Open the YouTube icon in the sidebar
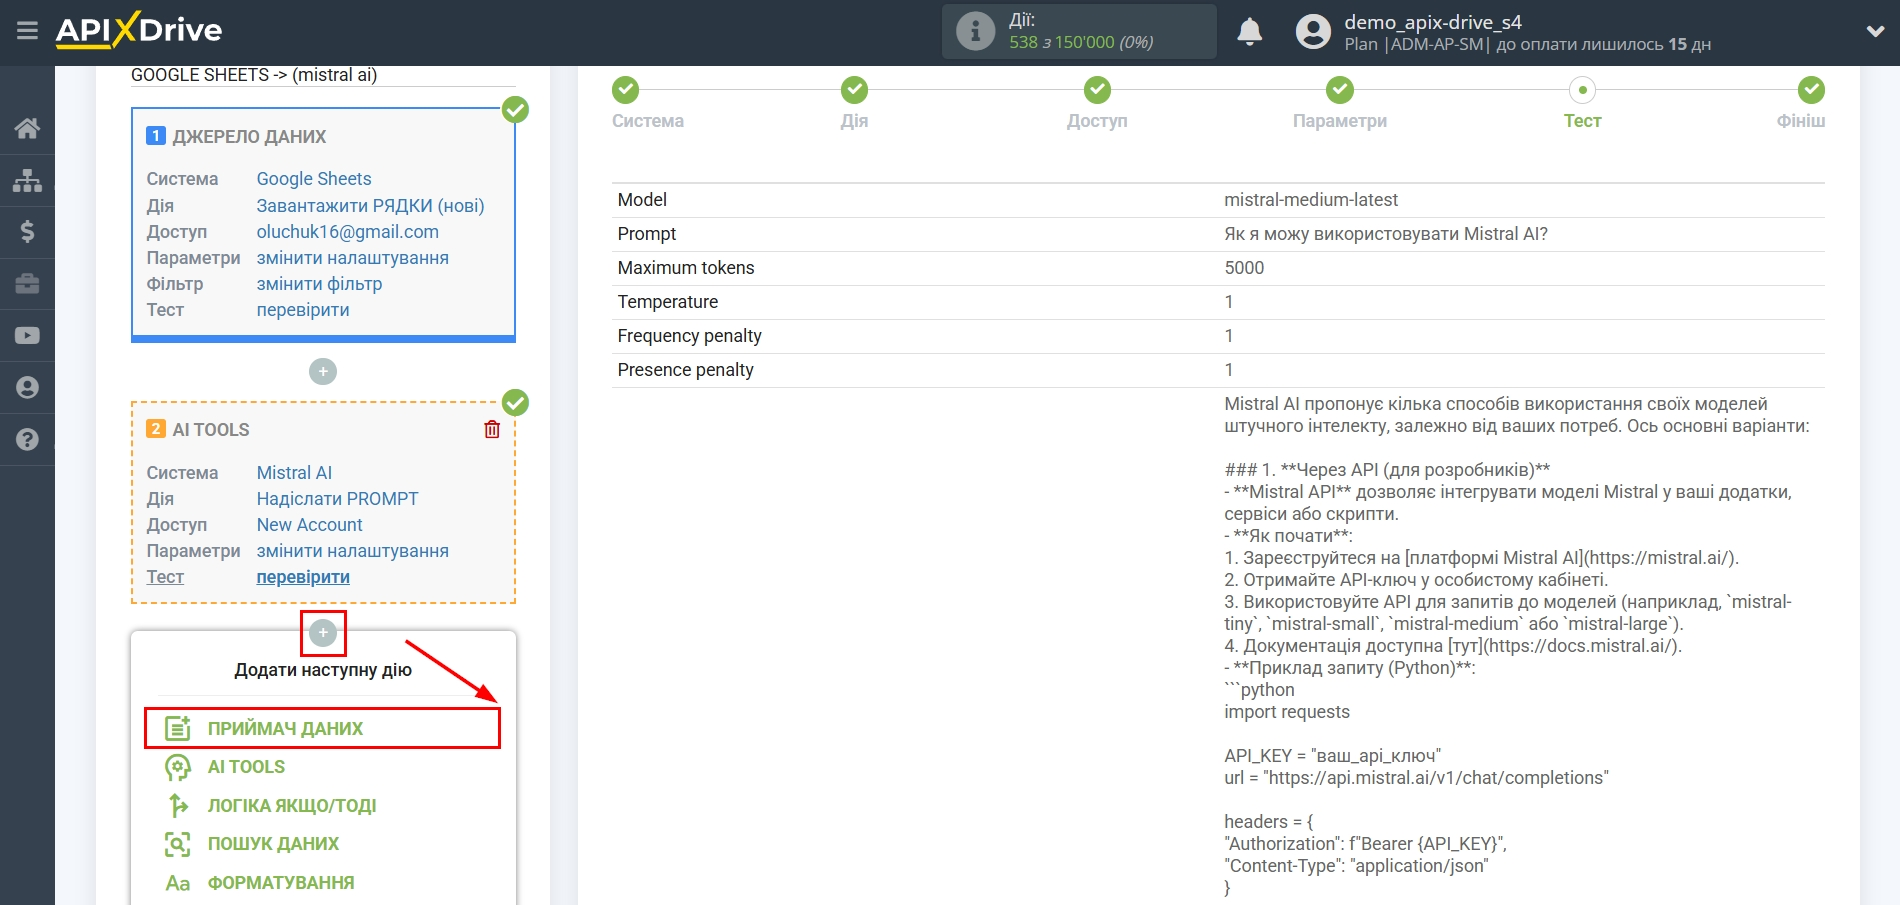This screenshot has height=905, width=1900. click(27, 335)
